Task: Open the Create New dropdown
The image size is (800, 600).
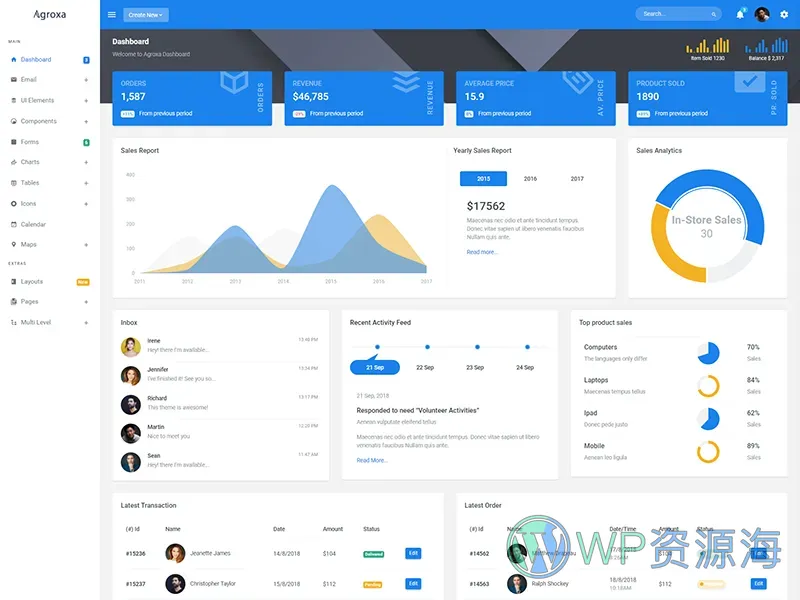Action: pyautogui.click(x=146, y=15)
